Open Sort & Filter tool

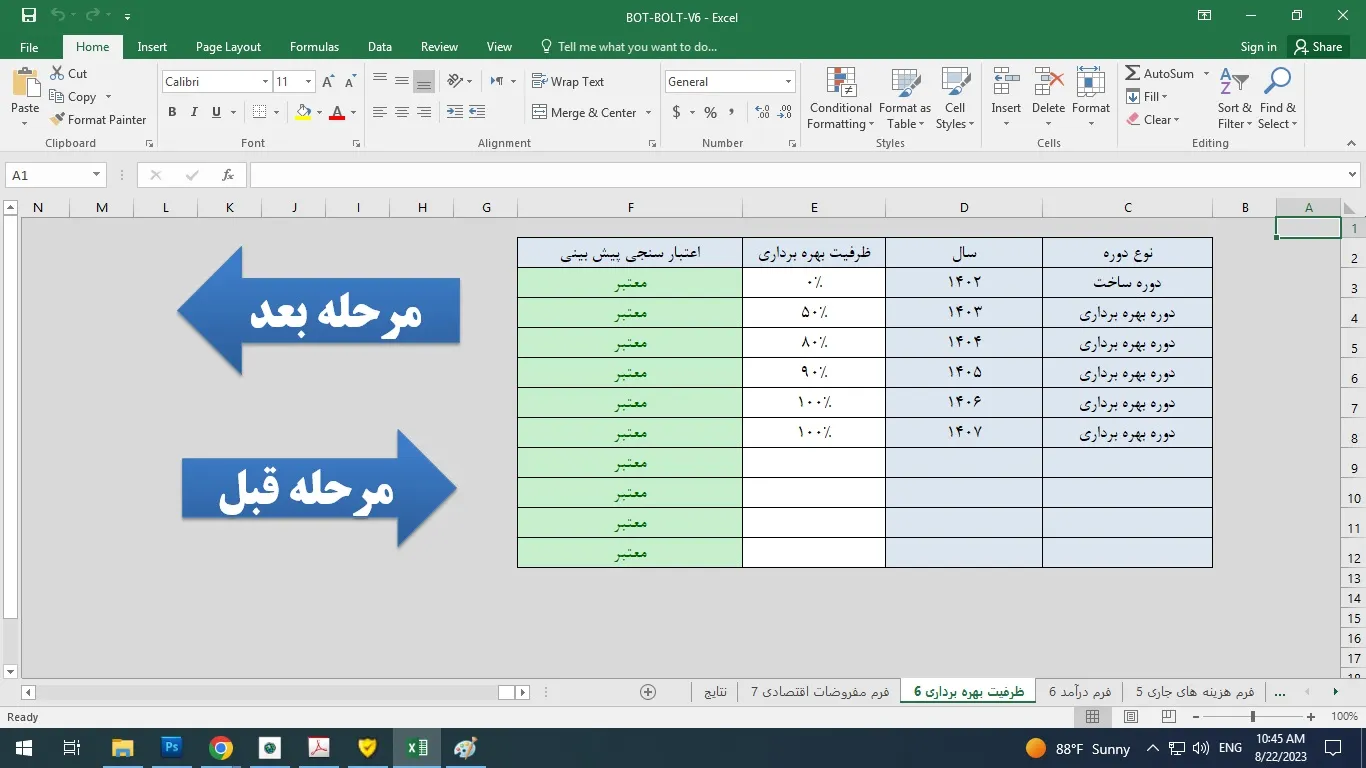click(x=1234, y=100)
